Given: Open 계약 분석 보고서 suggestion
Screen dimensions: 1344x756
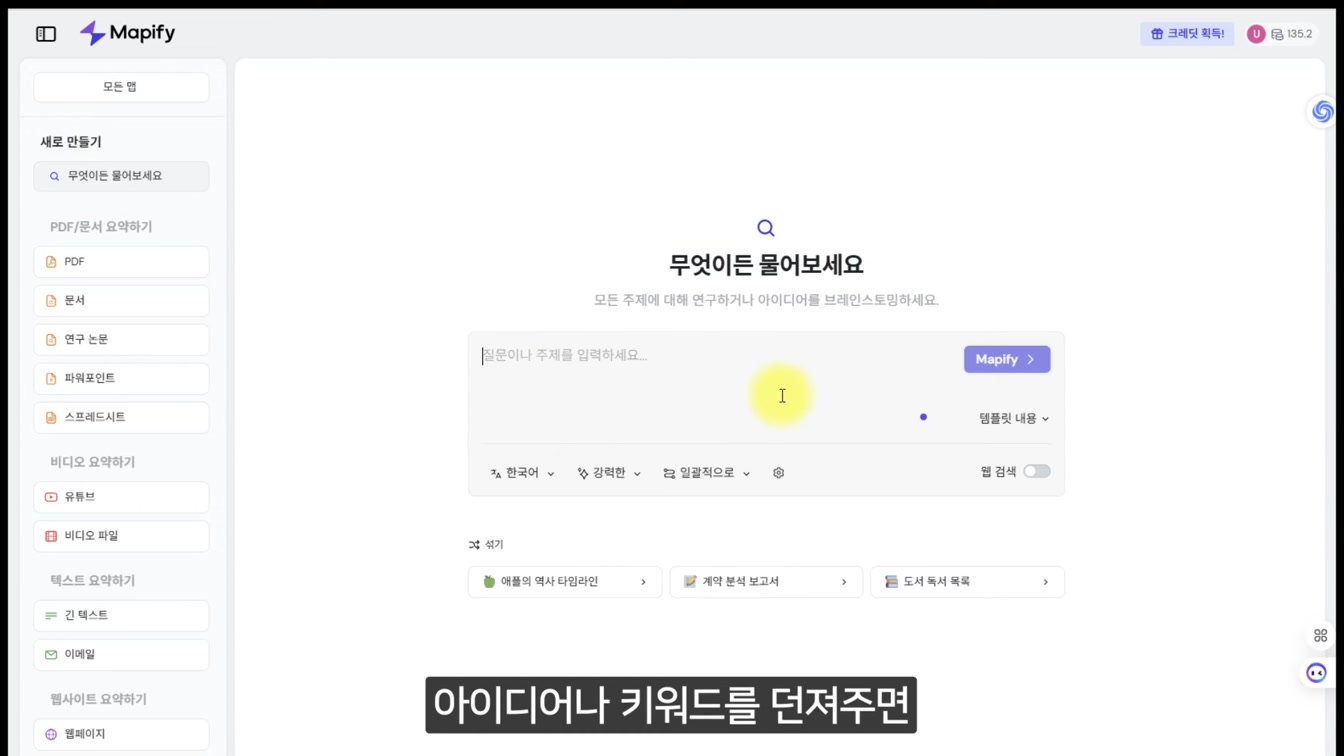Looking at the screenshot, I should (766, 582).
